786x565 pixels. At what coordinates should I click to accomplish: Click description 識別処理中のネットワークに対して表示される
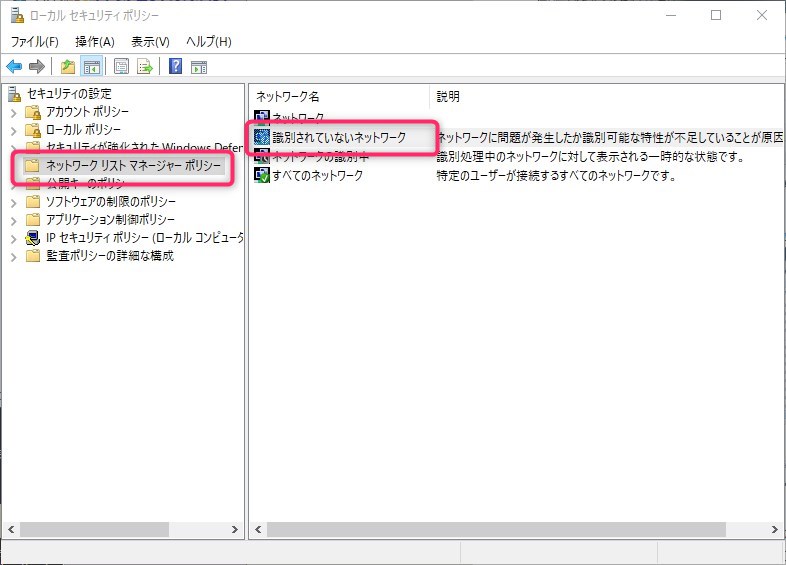(590, 156)
